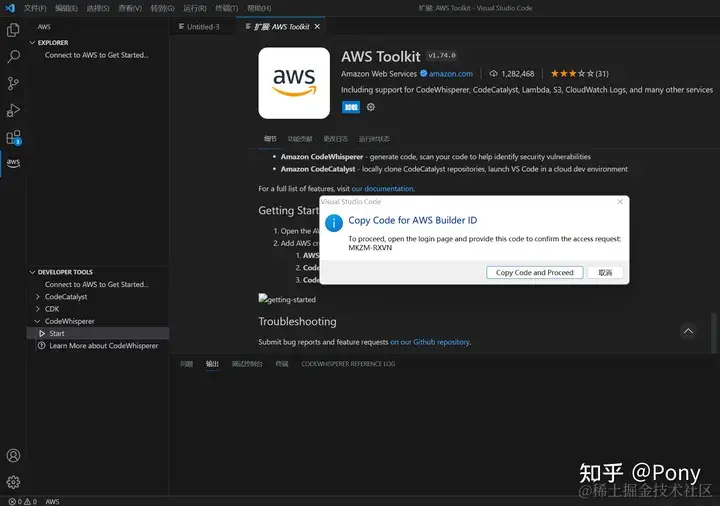
Task: Select the Details tab (细节)
Action: [x=270, y=139]
